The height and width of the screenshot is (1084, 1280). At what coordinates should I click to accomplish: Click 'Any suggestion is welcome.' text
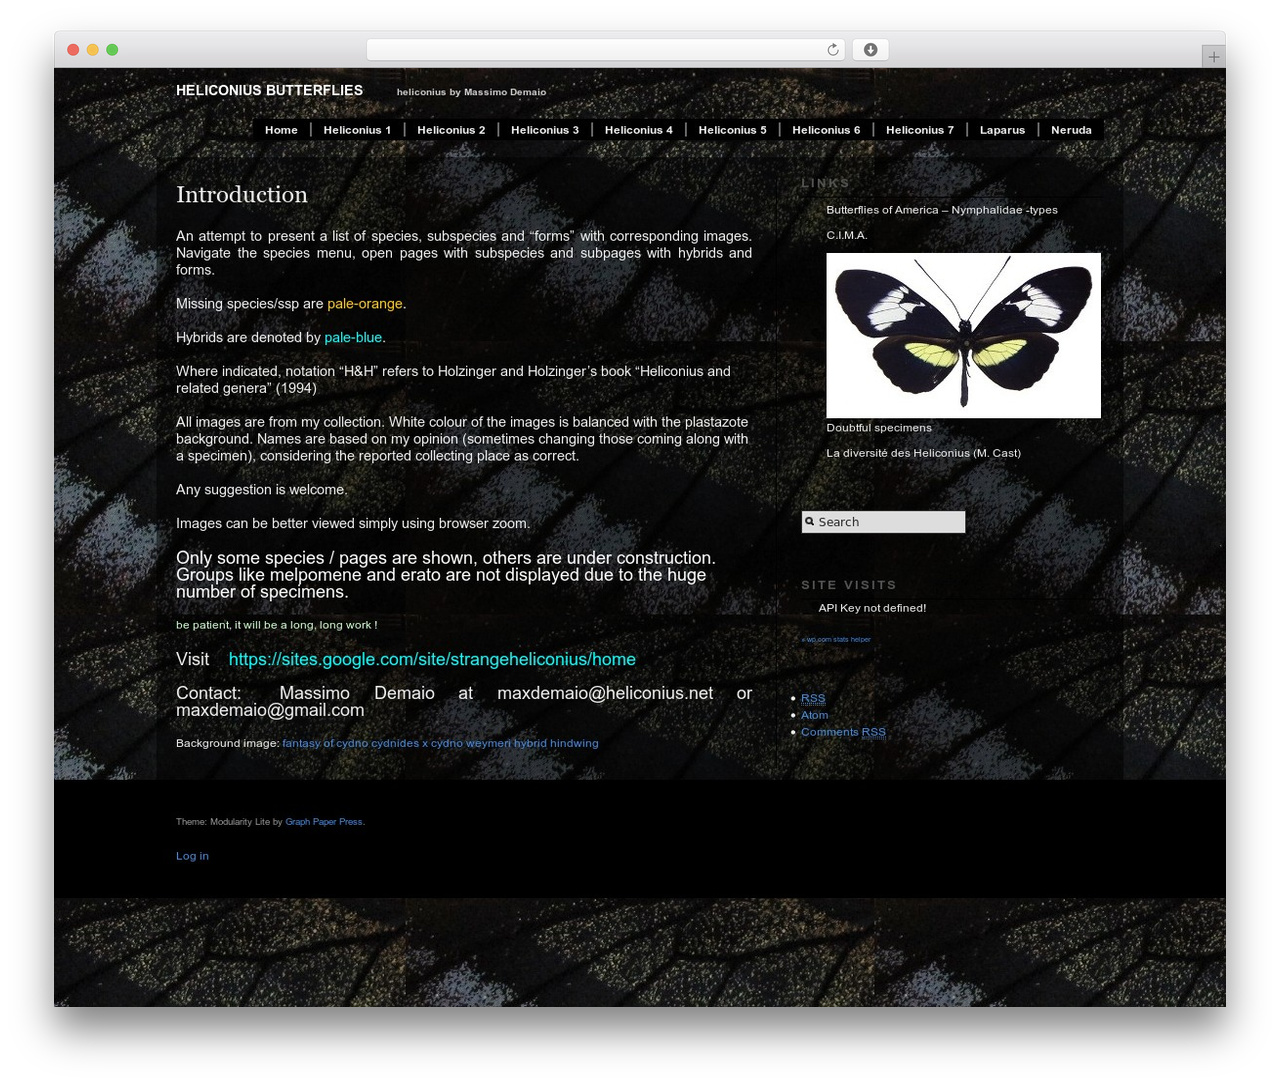tap(262, 490)
